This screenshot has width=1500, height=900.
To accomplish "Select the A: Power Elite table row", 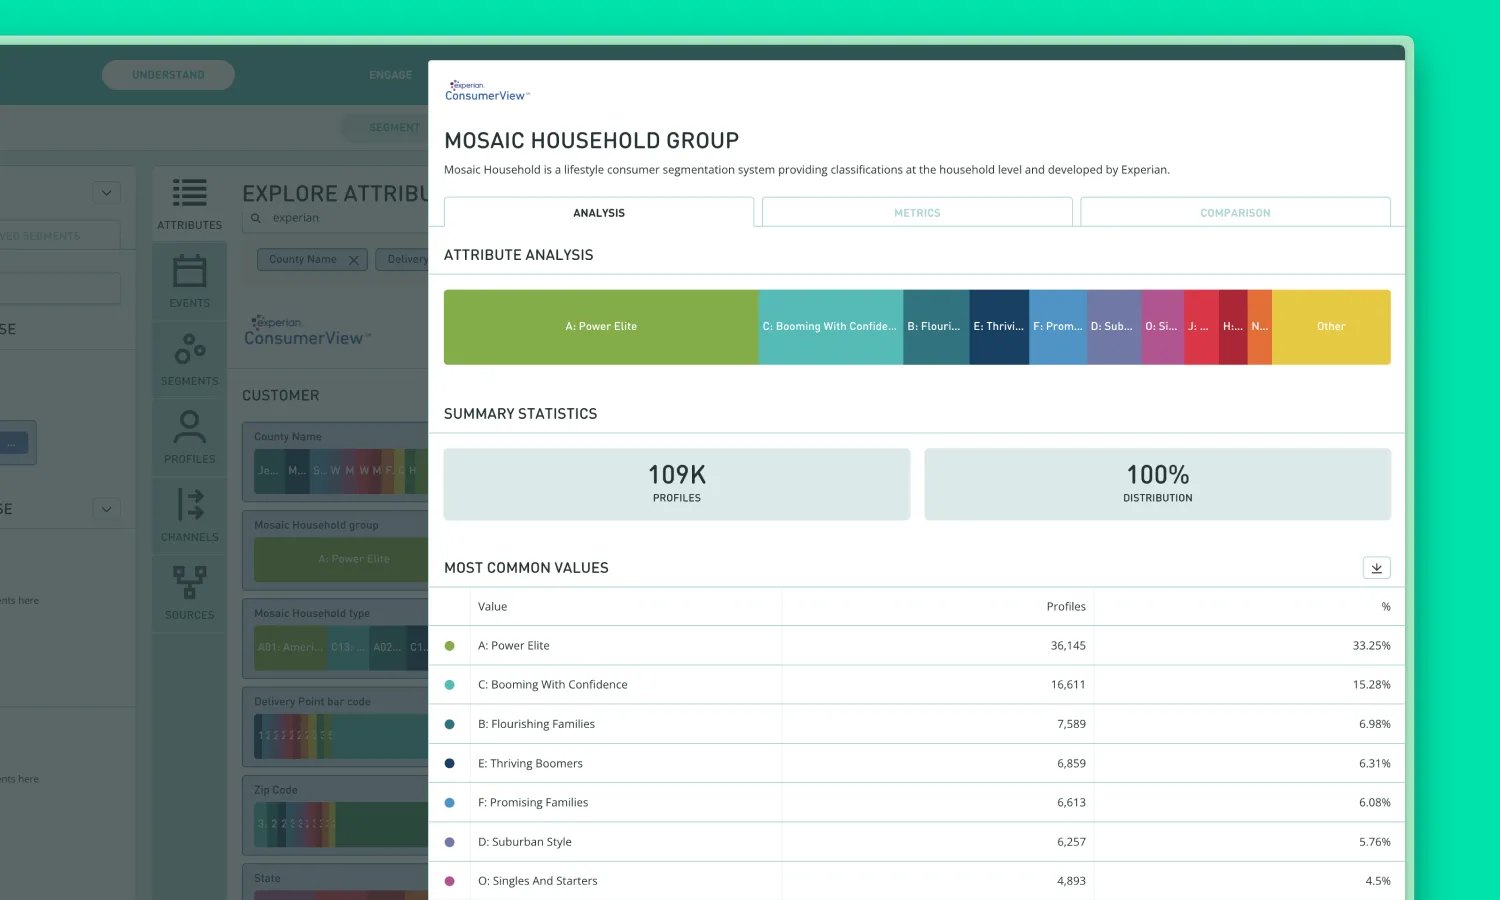I will point(917,646).
